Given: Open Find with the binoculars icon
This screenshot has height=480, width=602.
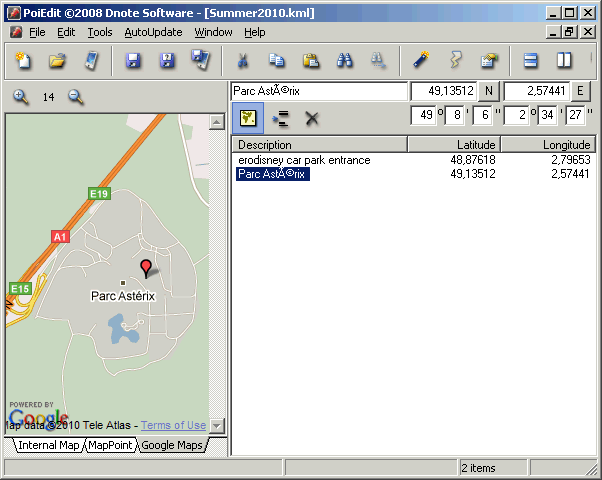Looking at the screenshot, I should pyautogui.click(x=344, y=61).
